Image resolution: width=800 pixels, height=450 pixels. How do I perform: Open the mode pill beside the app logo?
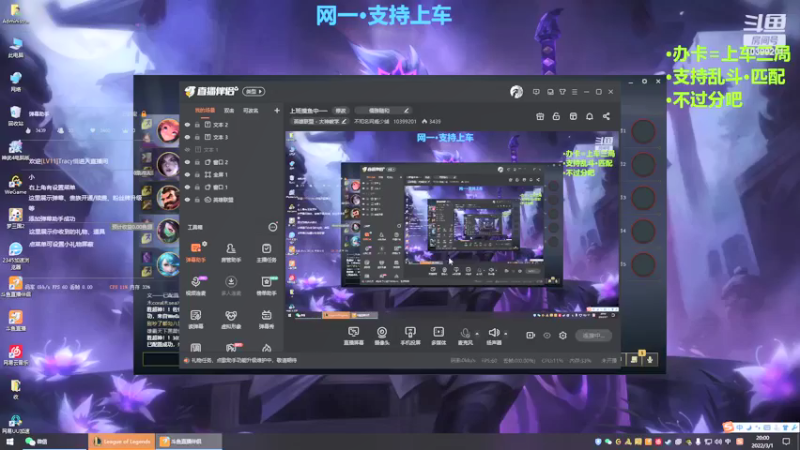254,91
